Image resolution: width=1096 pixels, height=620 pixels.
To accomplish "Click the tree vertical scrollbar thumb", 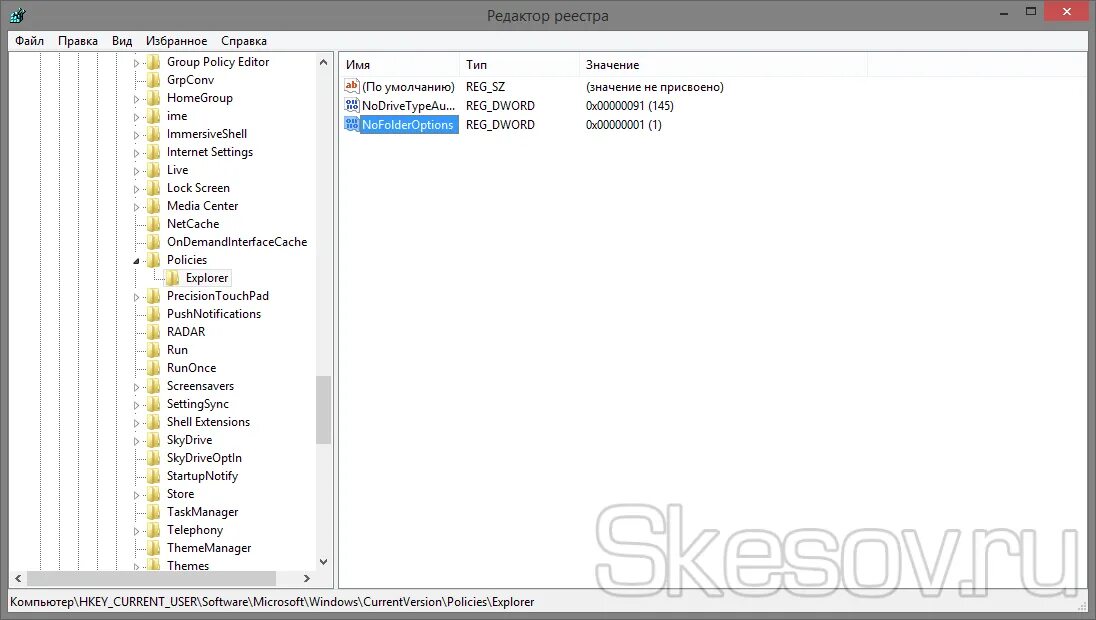I will (x=323, y=410).
